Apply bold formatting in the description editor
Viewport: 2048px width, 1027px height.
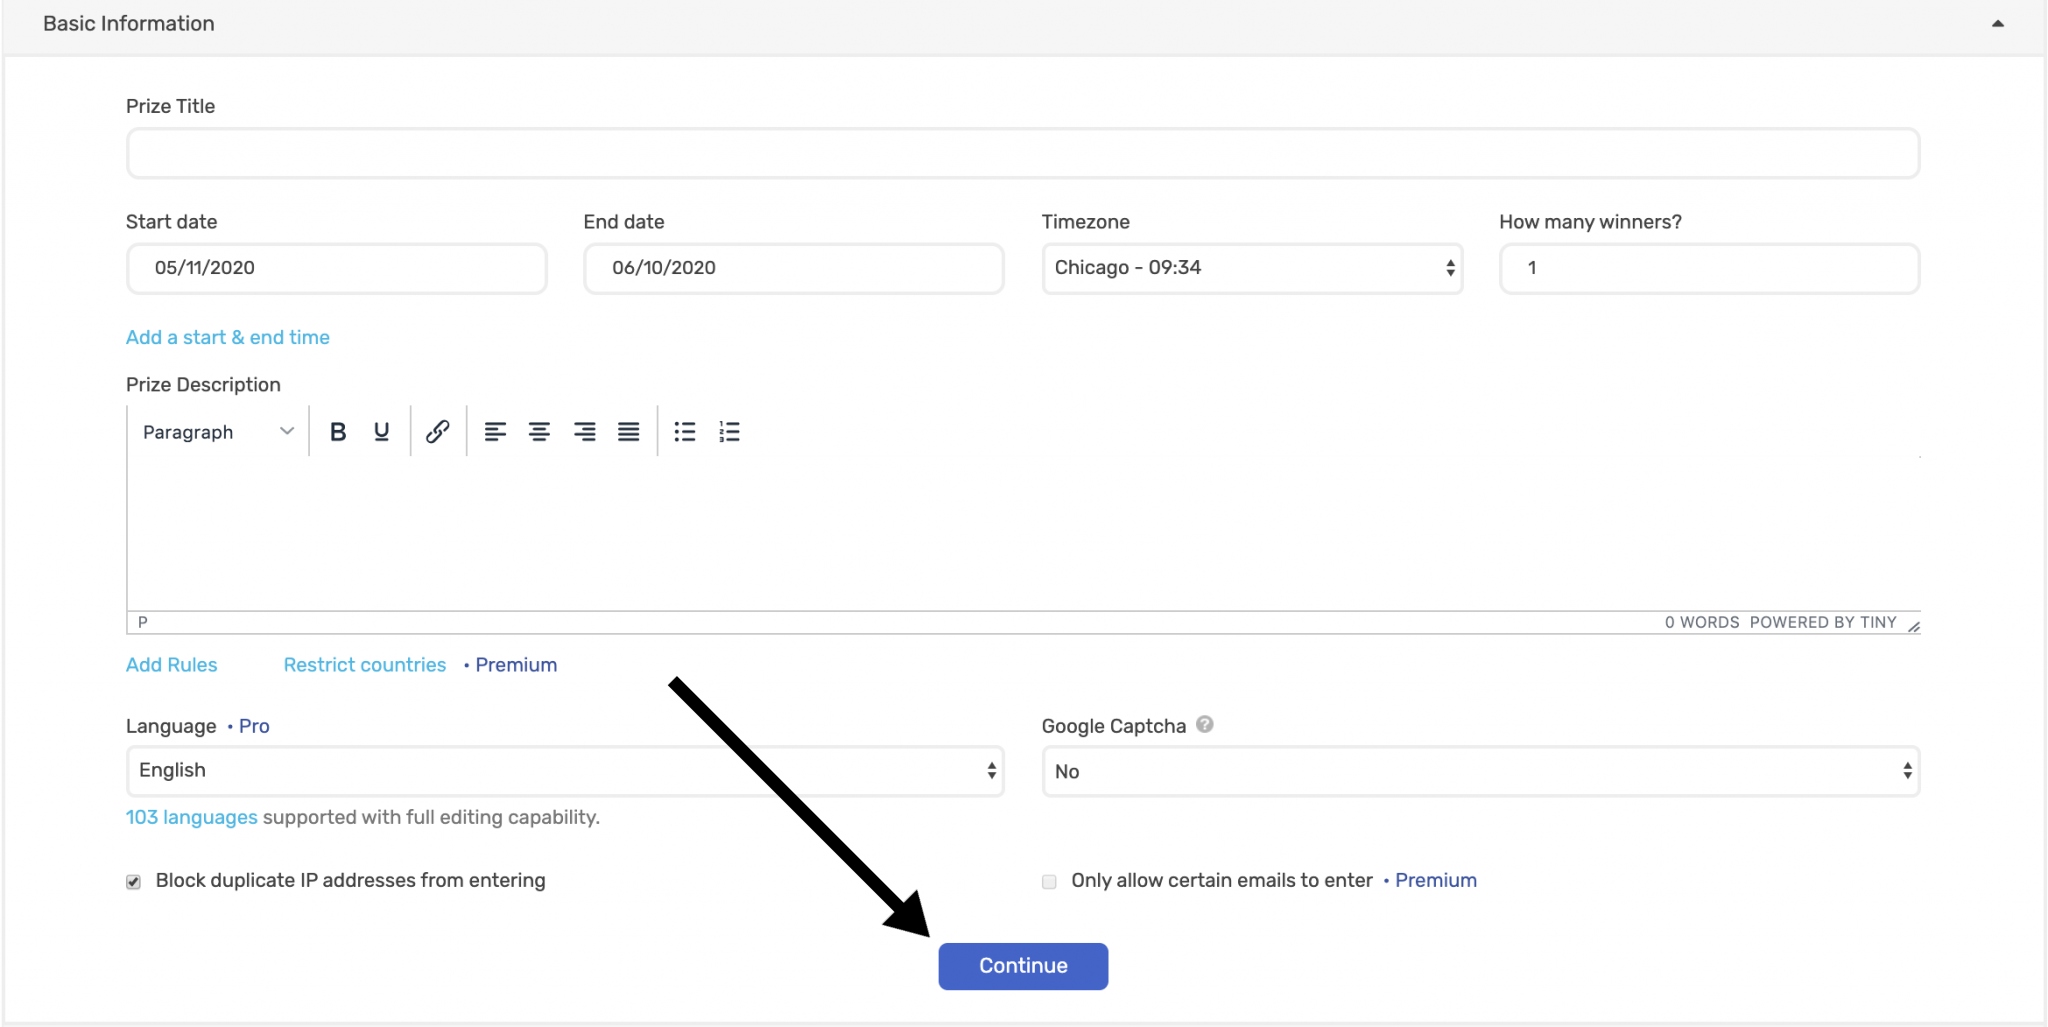pos(338,431)
